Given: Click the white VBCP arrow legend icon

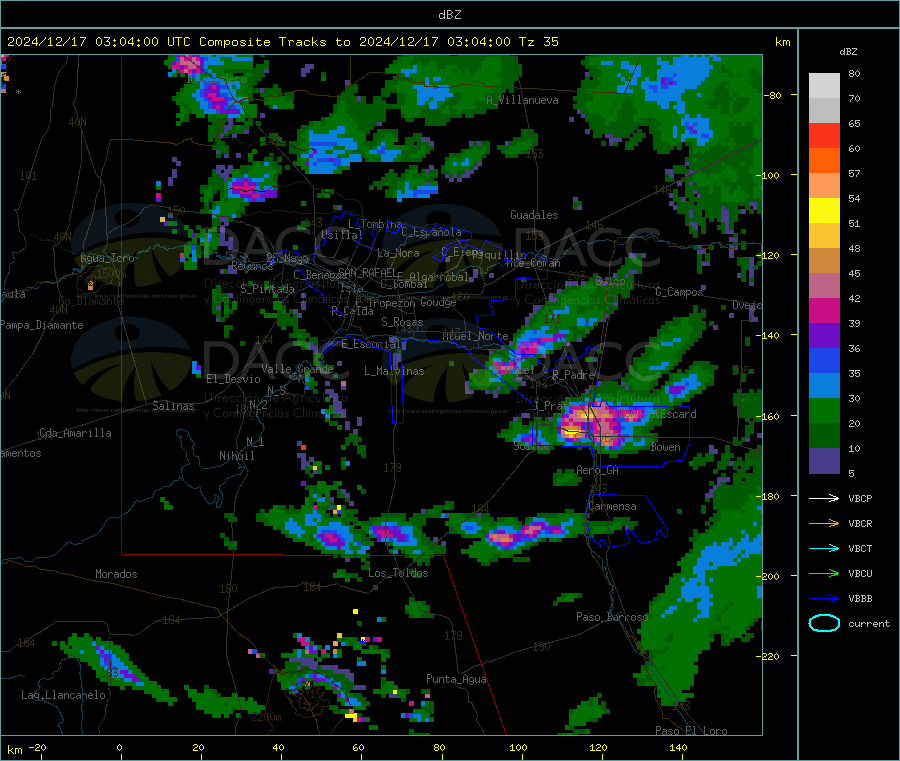Looking at the screenshot, I should (x=824, y=498).
